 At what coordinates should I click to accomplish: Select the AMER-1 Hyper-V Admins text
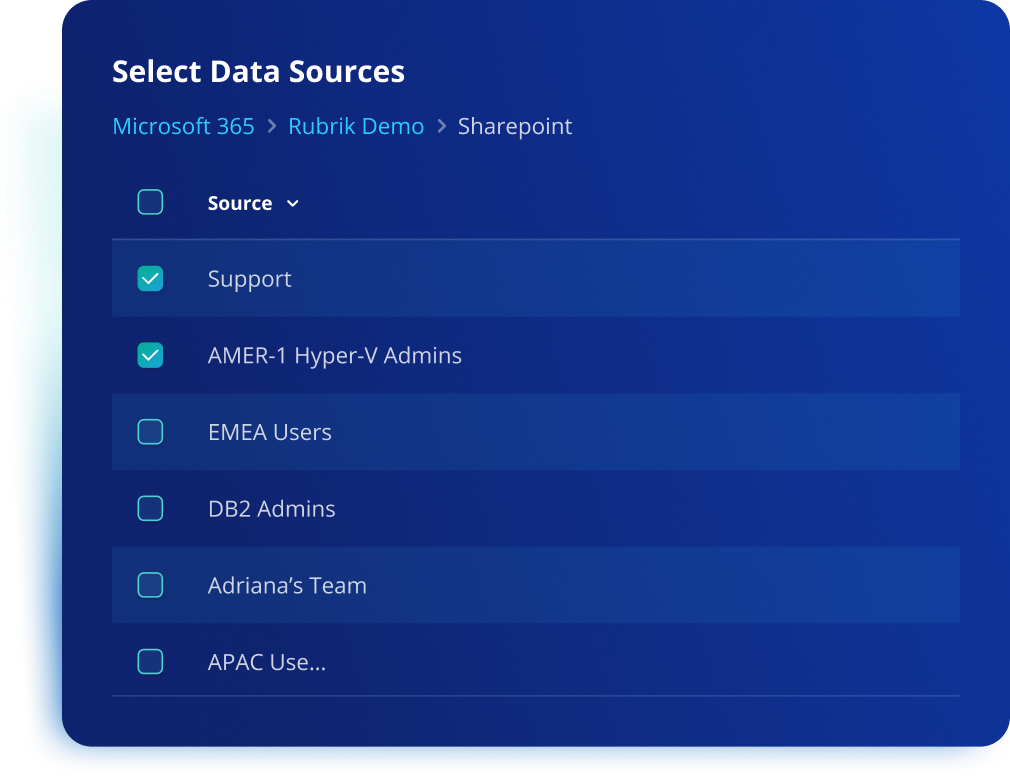pyautogui.click(x=335, y=356)
